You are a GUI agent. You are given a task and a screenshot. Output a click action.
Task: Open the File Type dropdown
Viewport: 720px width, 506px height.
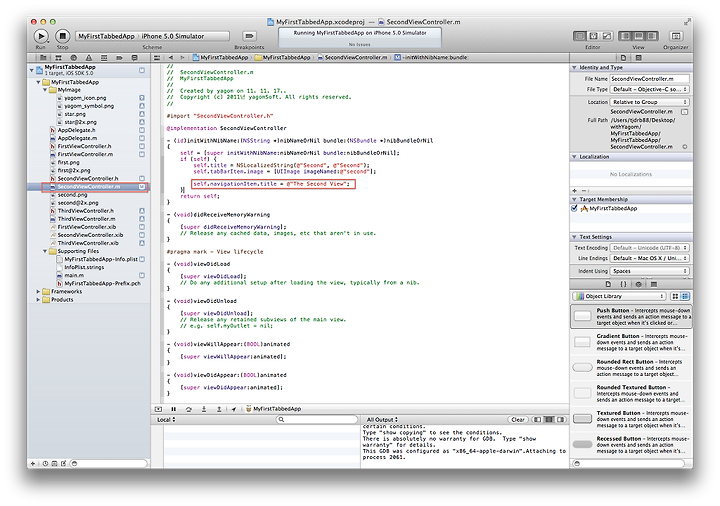click(649, 90)
